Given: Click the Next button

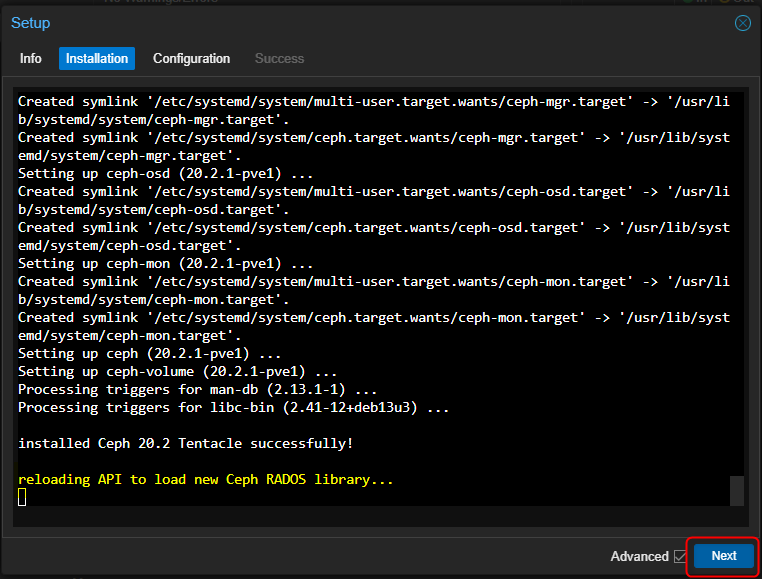Looking at the screenshot, I should pyautogui.click(x=724, y=556).
